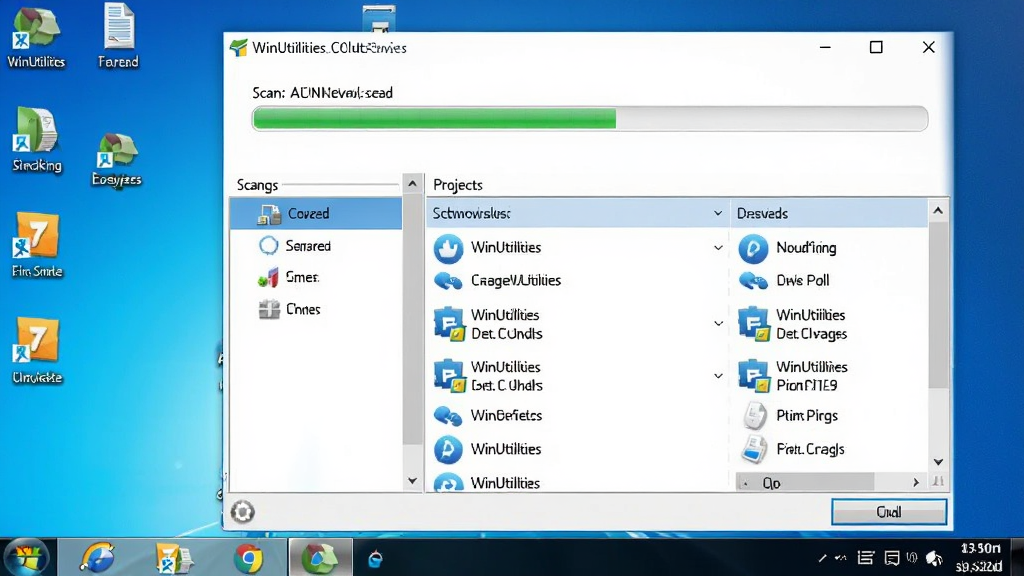Image resolution: width=1024 pixels, height=576 pixels.
Task: Click the circular icon beside Serared
Action: (268, 246)
